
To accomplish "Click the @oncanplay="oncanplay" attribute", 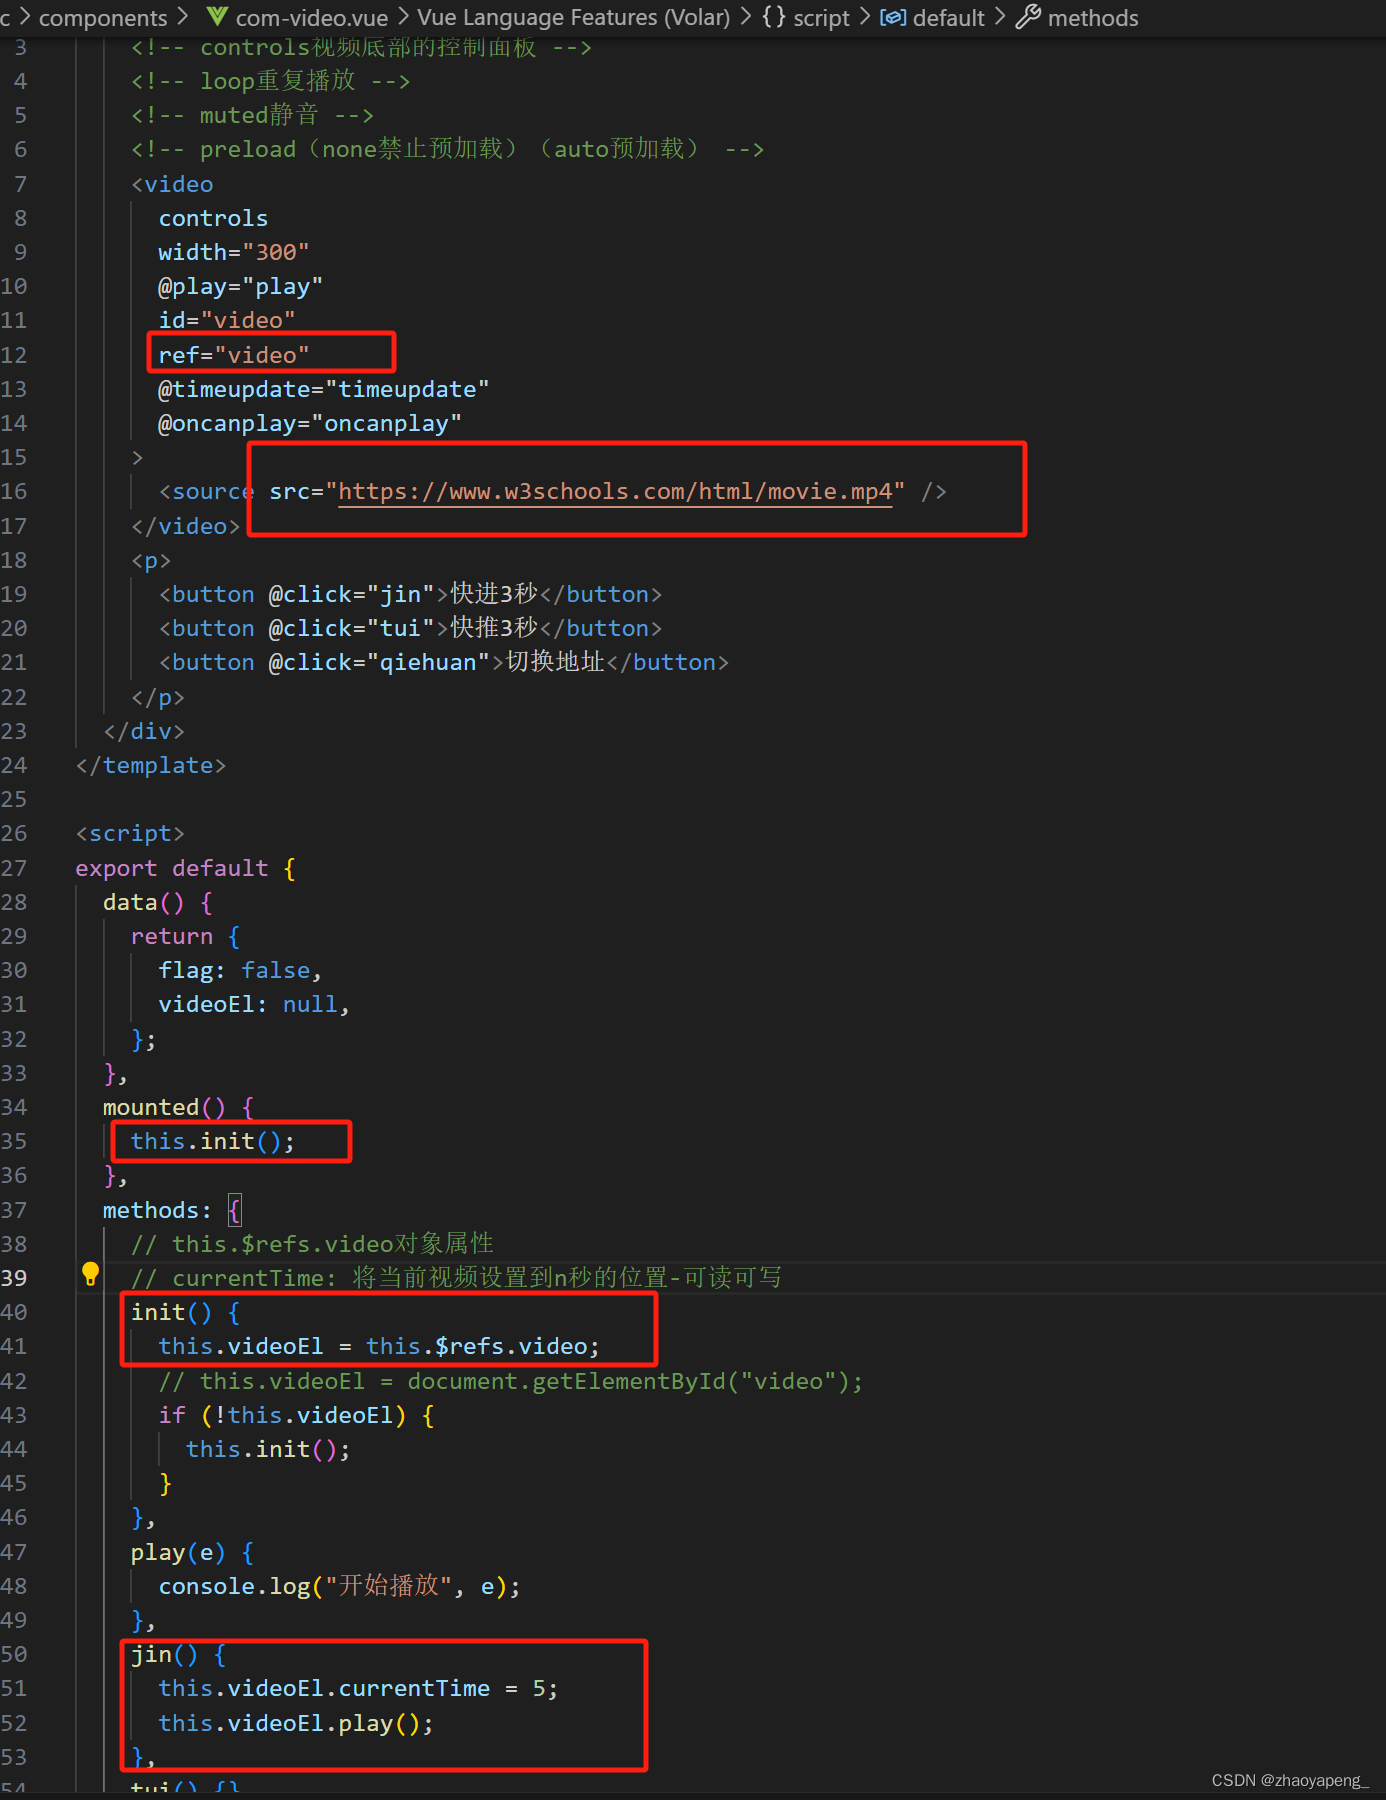I will click(x=310, y=423).
